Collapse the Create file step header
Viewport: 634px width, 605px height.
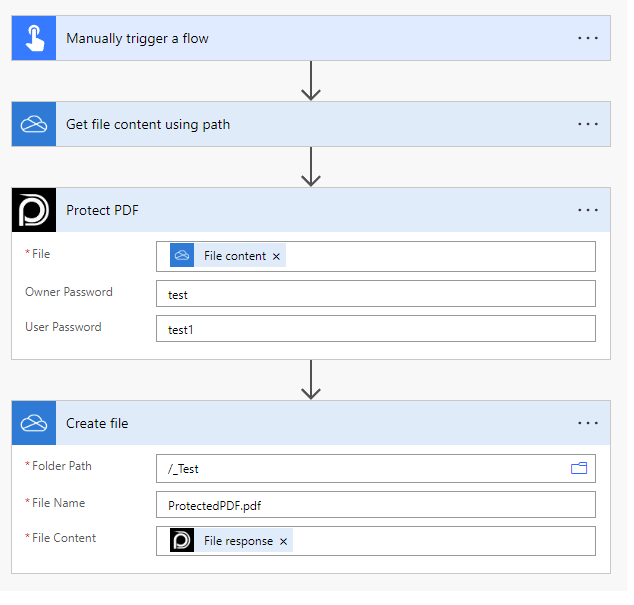[x=300, y=423]
